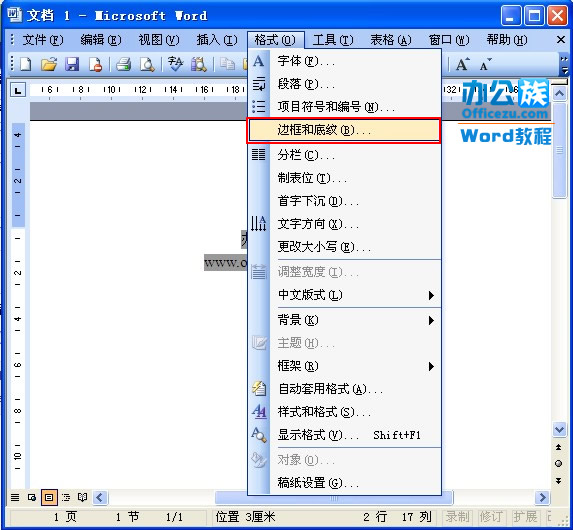The height and width of the screenshot is (530, 573).
Task: Select 稿纸设置(G)... menu item
Action: 344,483
